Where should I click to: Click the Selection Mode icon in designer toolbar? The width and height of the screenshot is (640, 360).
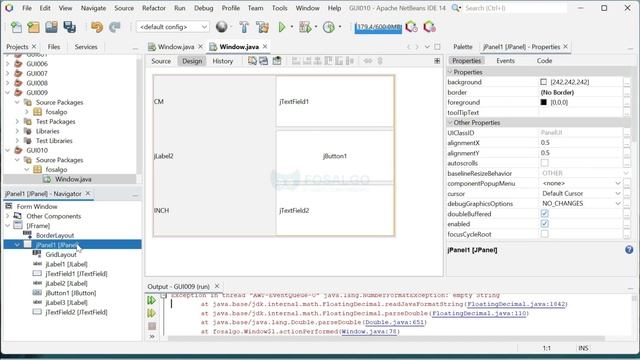point(252,61)
